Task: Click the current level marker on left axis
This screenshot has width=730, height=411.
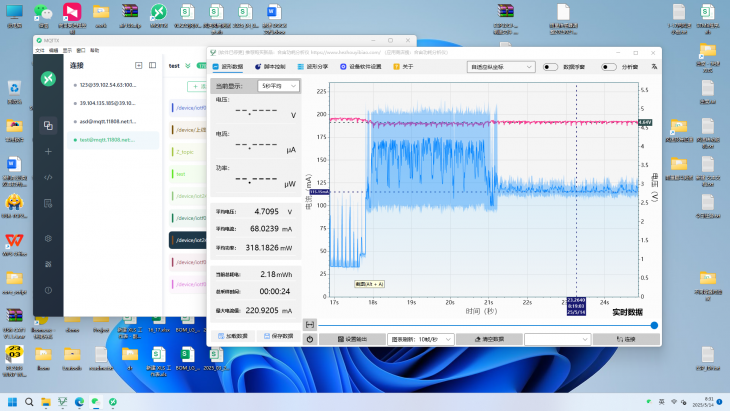Action: pyautogui.click(x=319, y=192)
